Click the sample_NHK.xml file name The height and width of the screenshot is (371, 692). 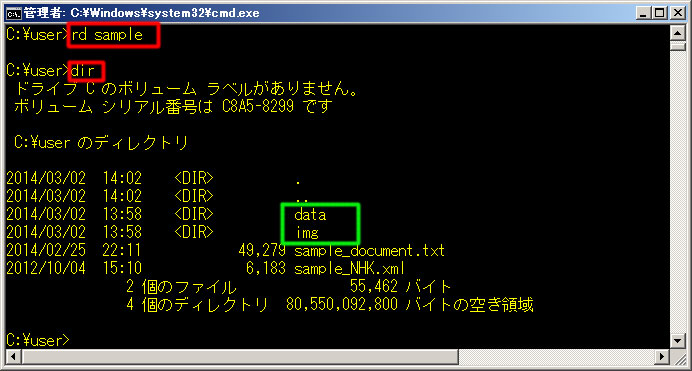[x=349, y=269]
